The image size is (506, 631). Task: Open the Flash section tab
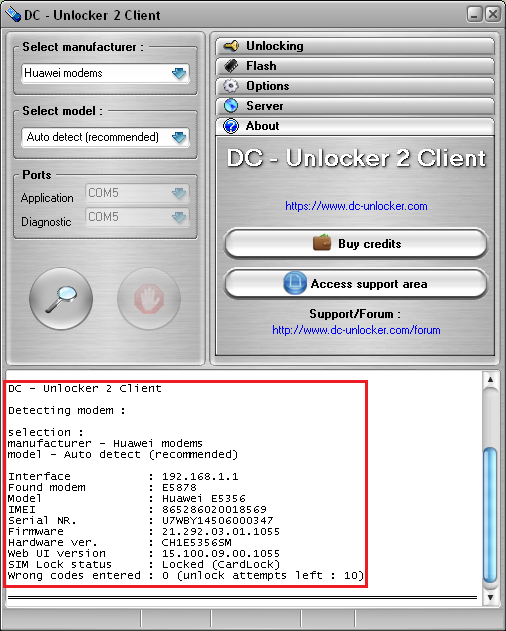coord(355,66)
